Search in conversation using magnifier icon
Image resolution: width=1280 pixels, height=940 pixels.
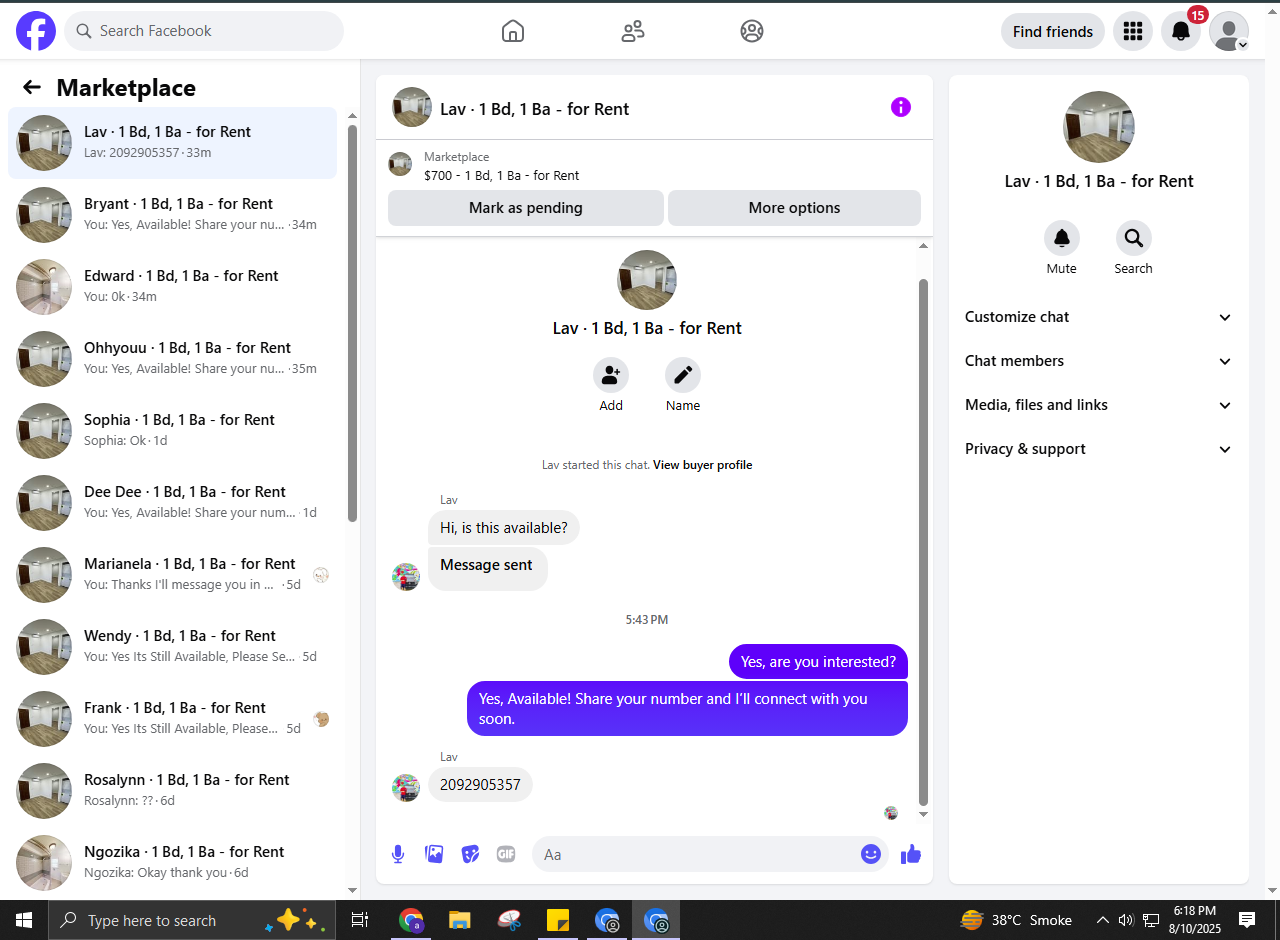coord(1134,238)
